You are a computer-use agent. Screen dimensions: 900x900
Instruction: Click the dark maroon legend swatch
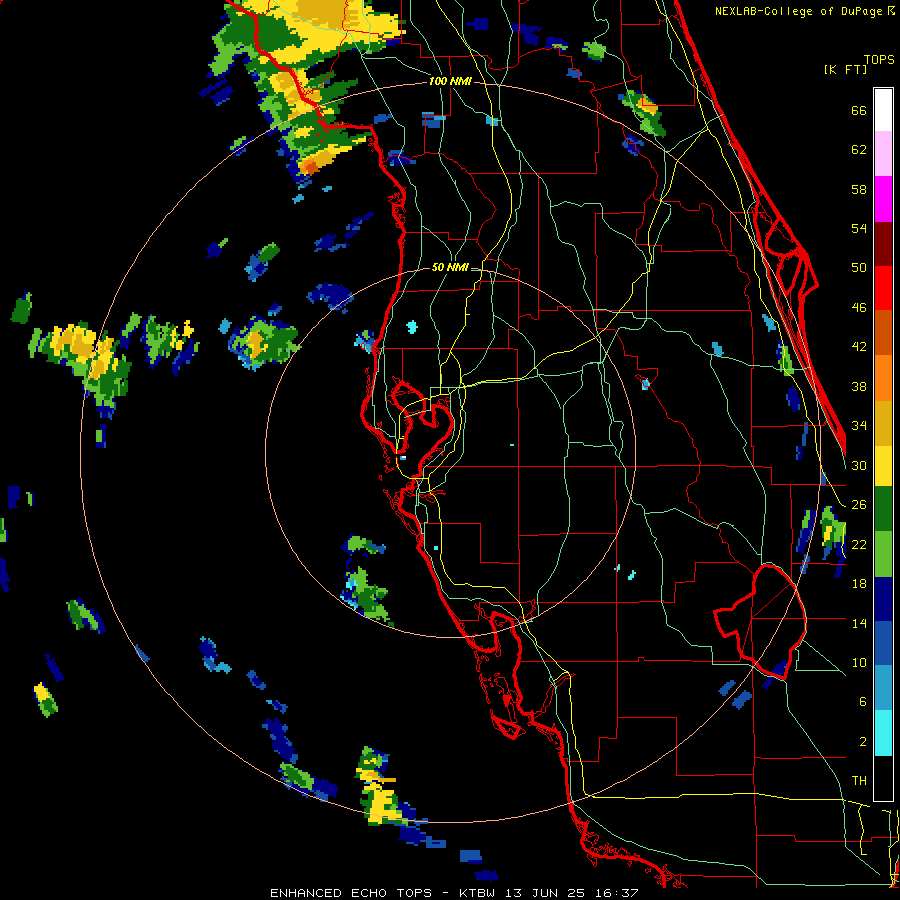click(883, 244)
